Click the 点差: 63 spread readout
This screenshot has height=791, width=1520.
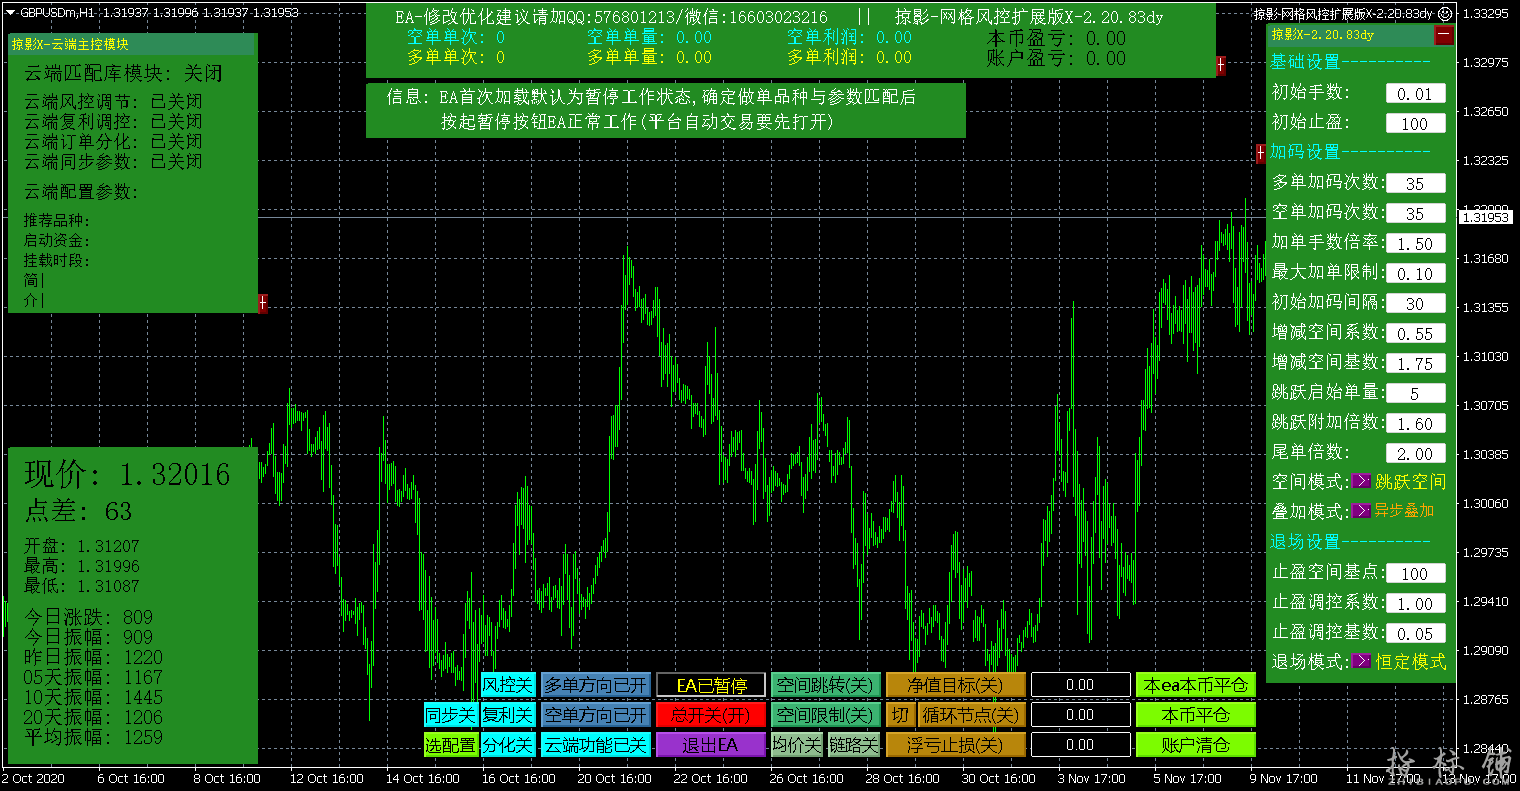78,512
